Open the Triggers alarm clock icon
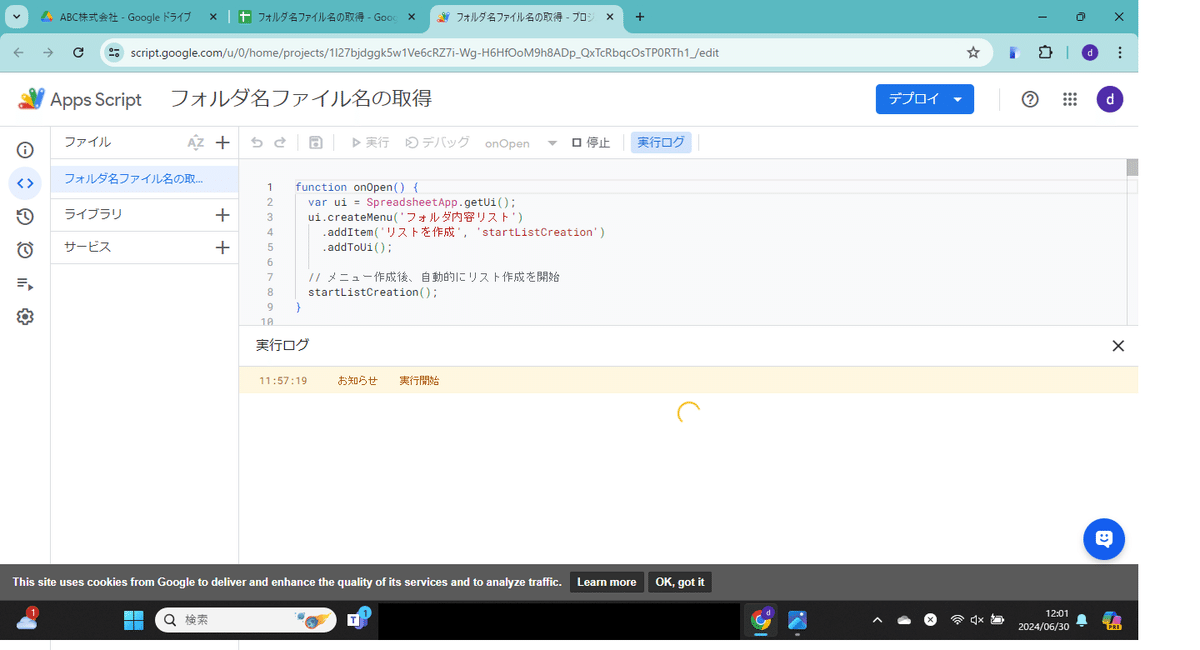This screenshot has width=1200, height=650. tap(25, 250)
